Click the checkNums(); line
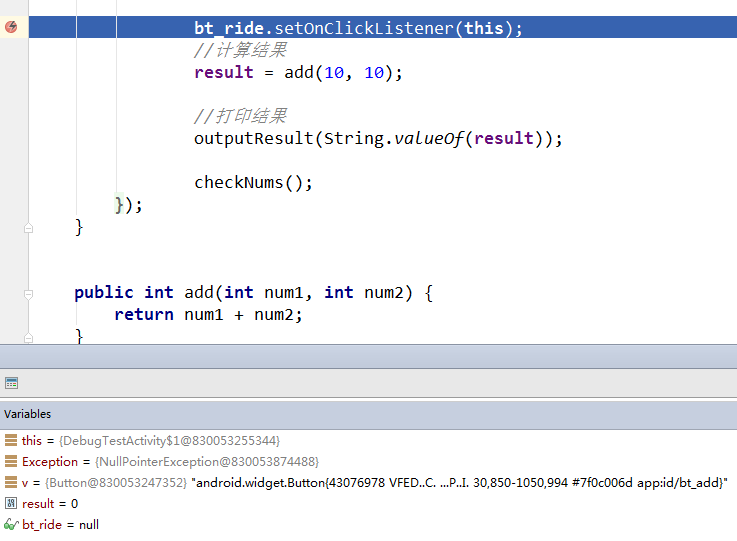 pyautogui.click(x=253, y=182)
